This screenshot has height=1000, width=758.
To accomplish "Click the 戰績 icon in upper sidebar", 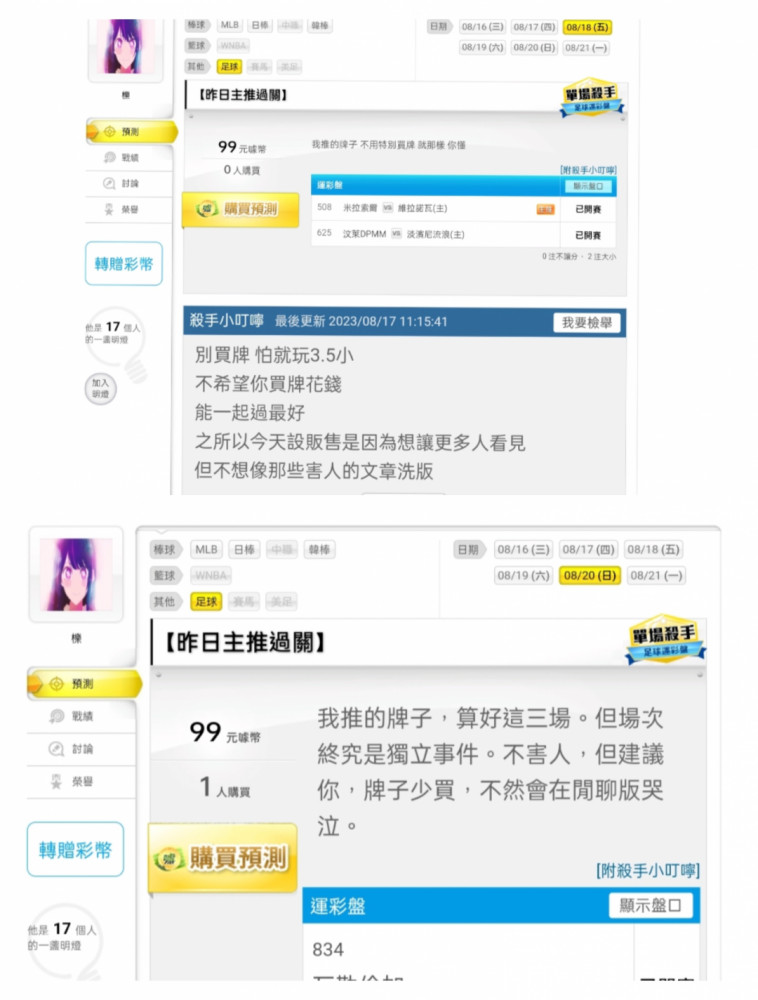I will [x=110, y=157].
